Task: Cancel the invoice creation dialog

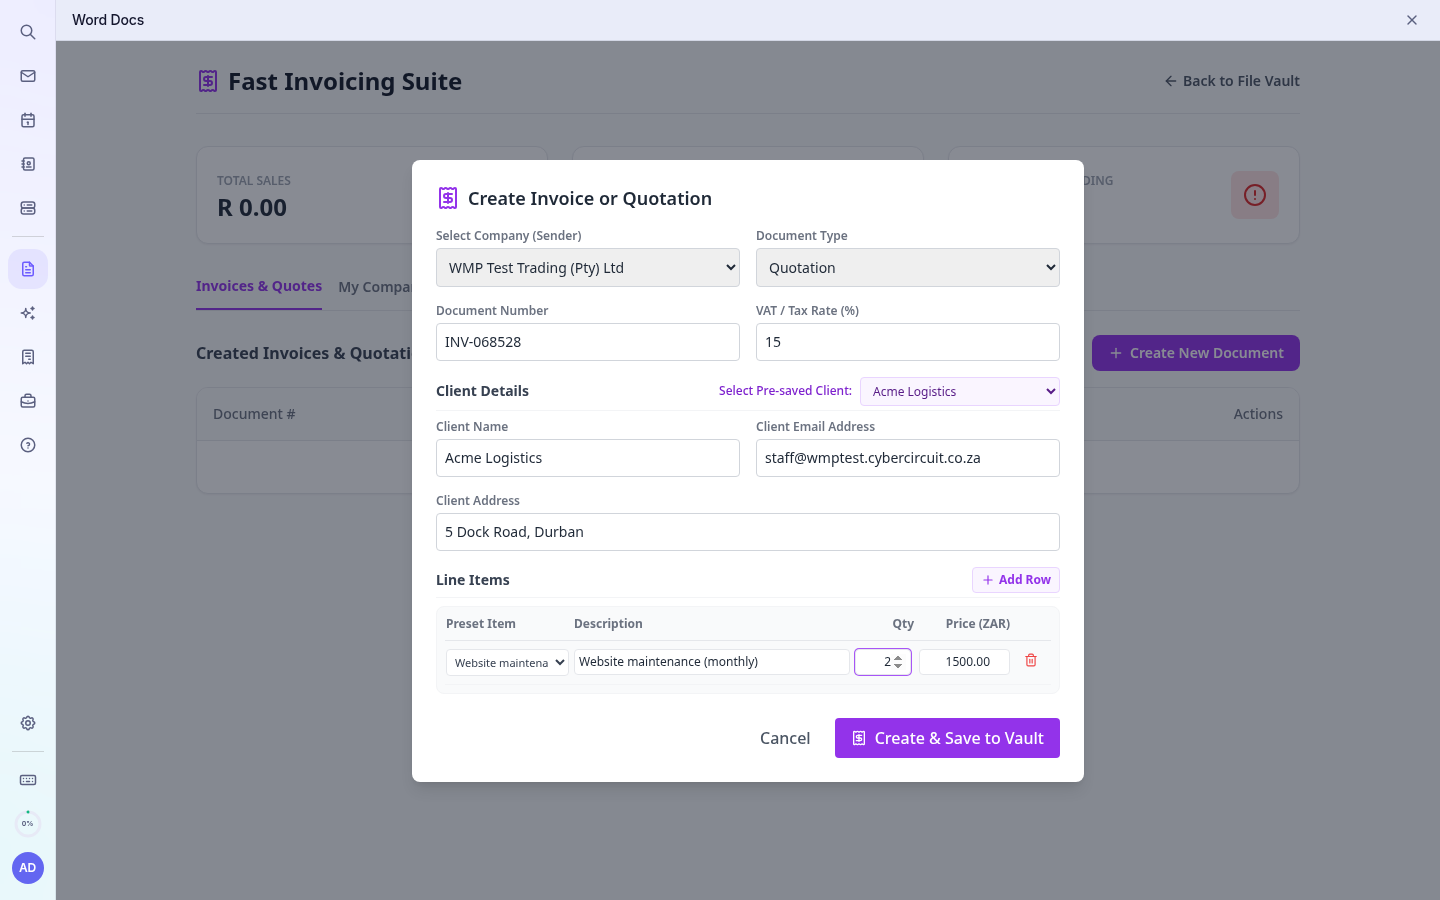Action: click(785, 738)
